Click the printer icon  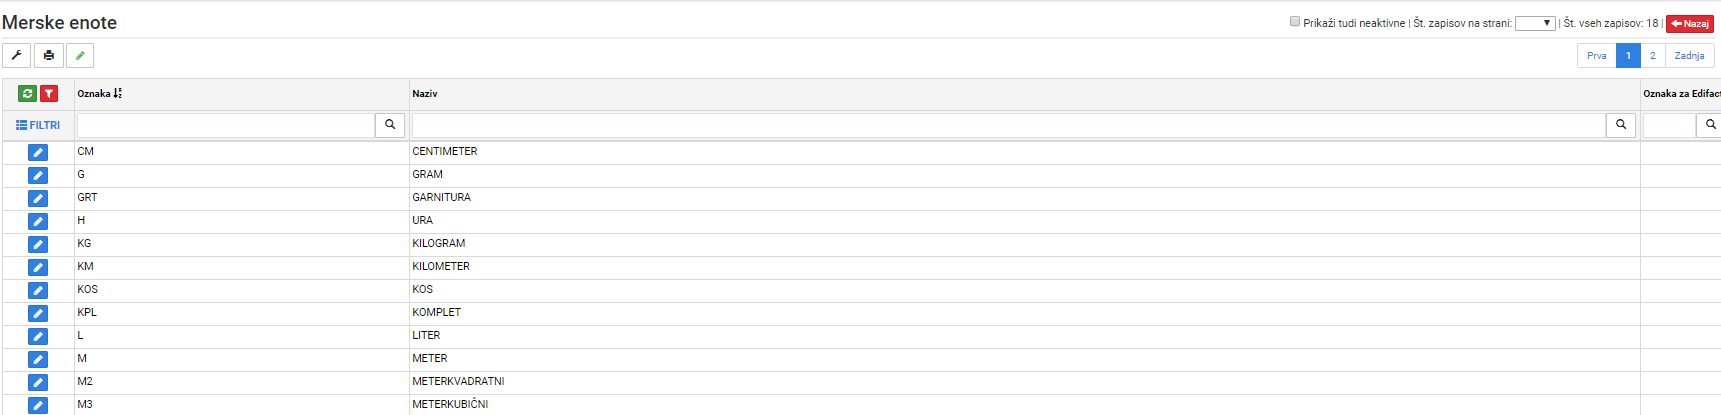[x=49, y=56]
